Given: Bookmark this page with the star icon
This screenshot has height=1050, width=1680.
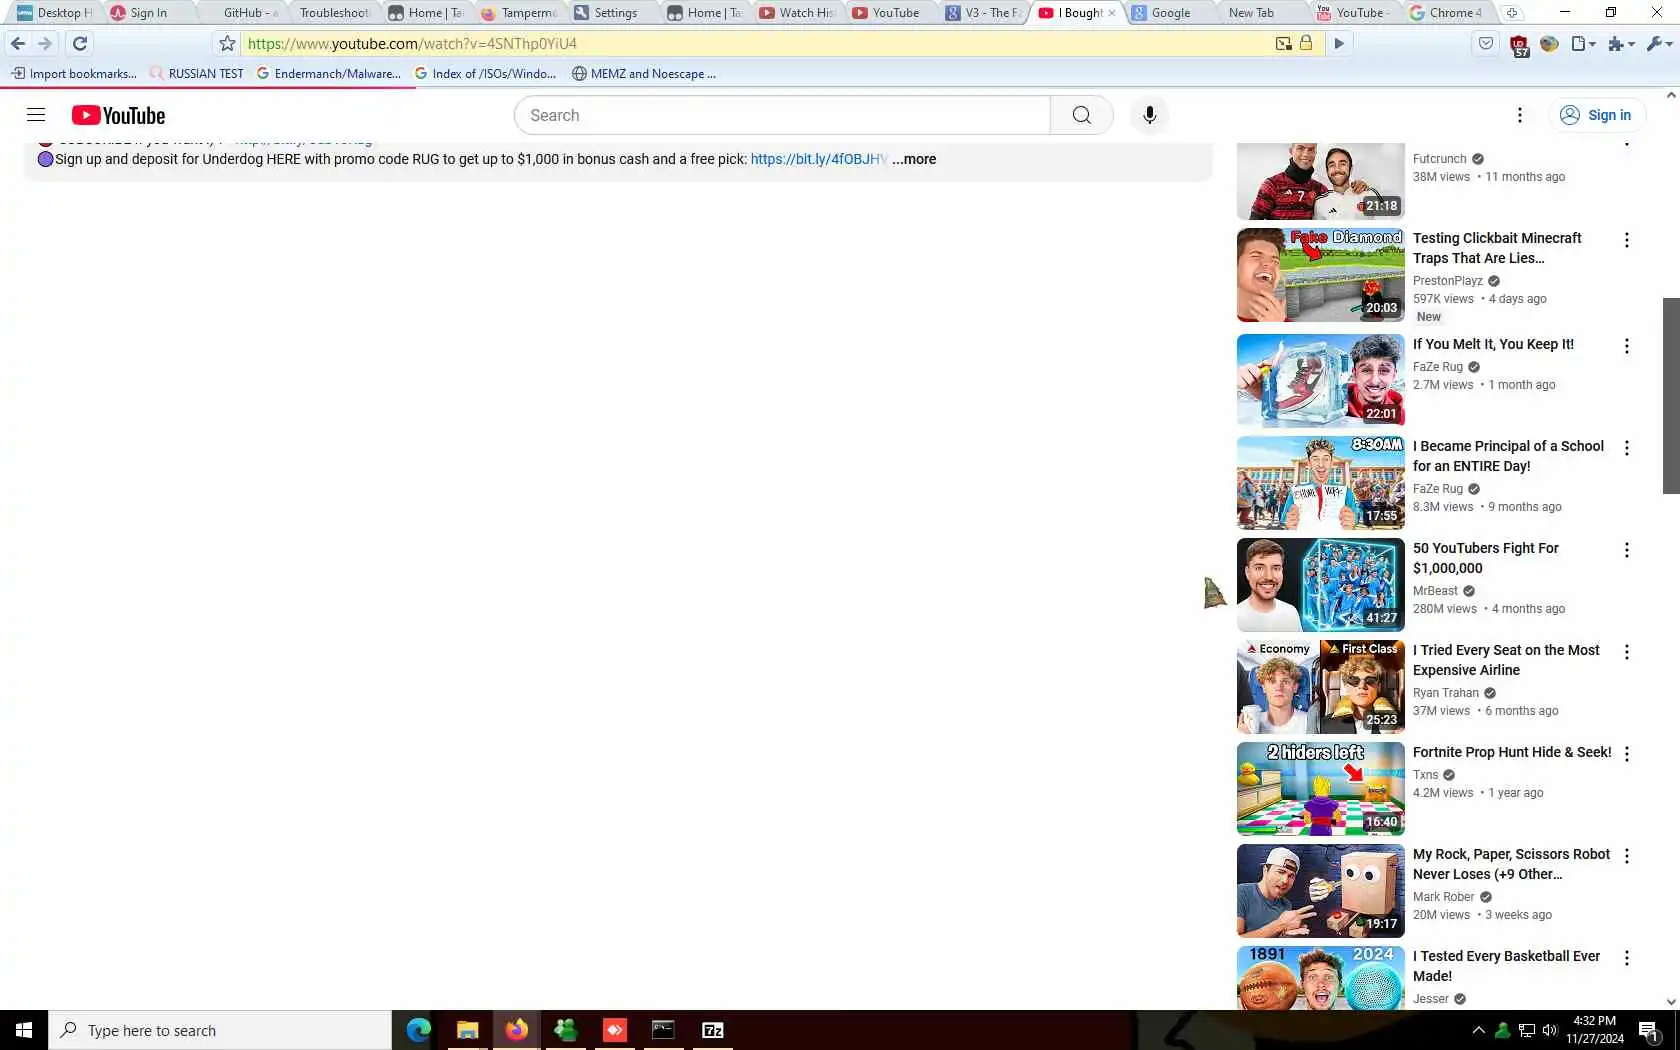Looking at the screenshot, I should click(x=227, y=43).
